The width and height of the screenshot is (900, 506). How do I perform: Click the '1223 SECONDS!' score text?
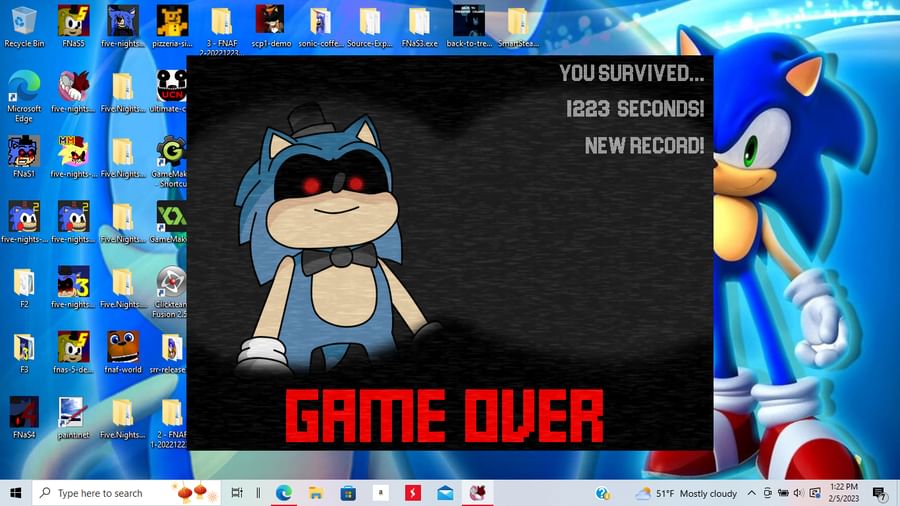click(x=635, y=108)
